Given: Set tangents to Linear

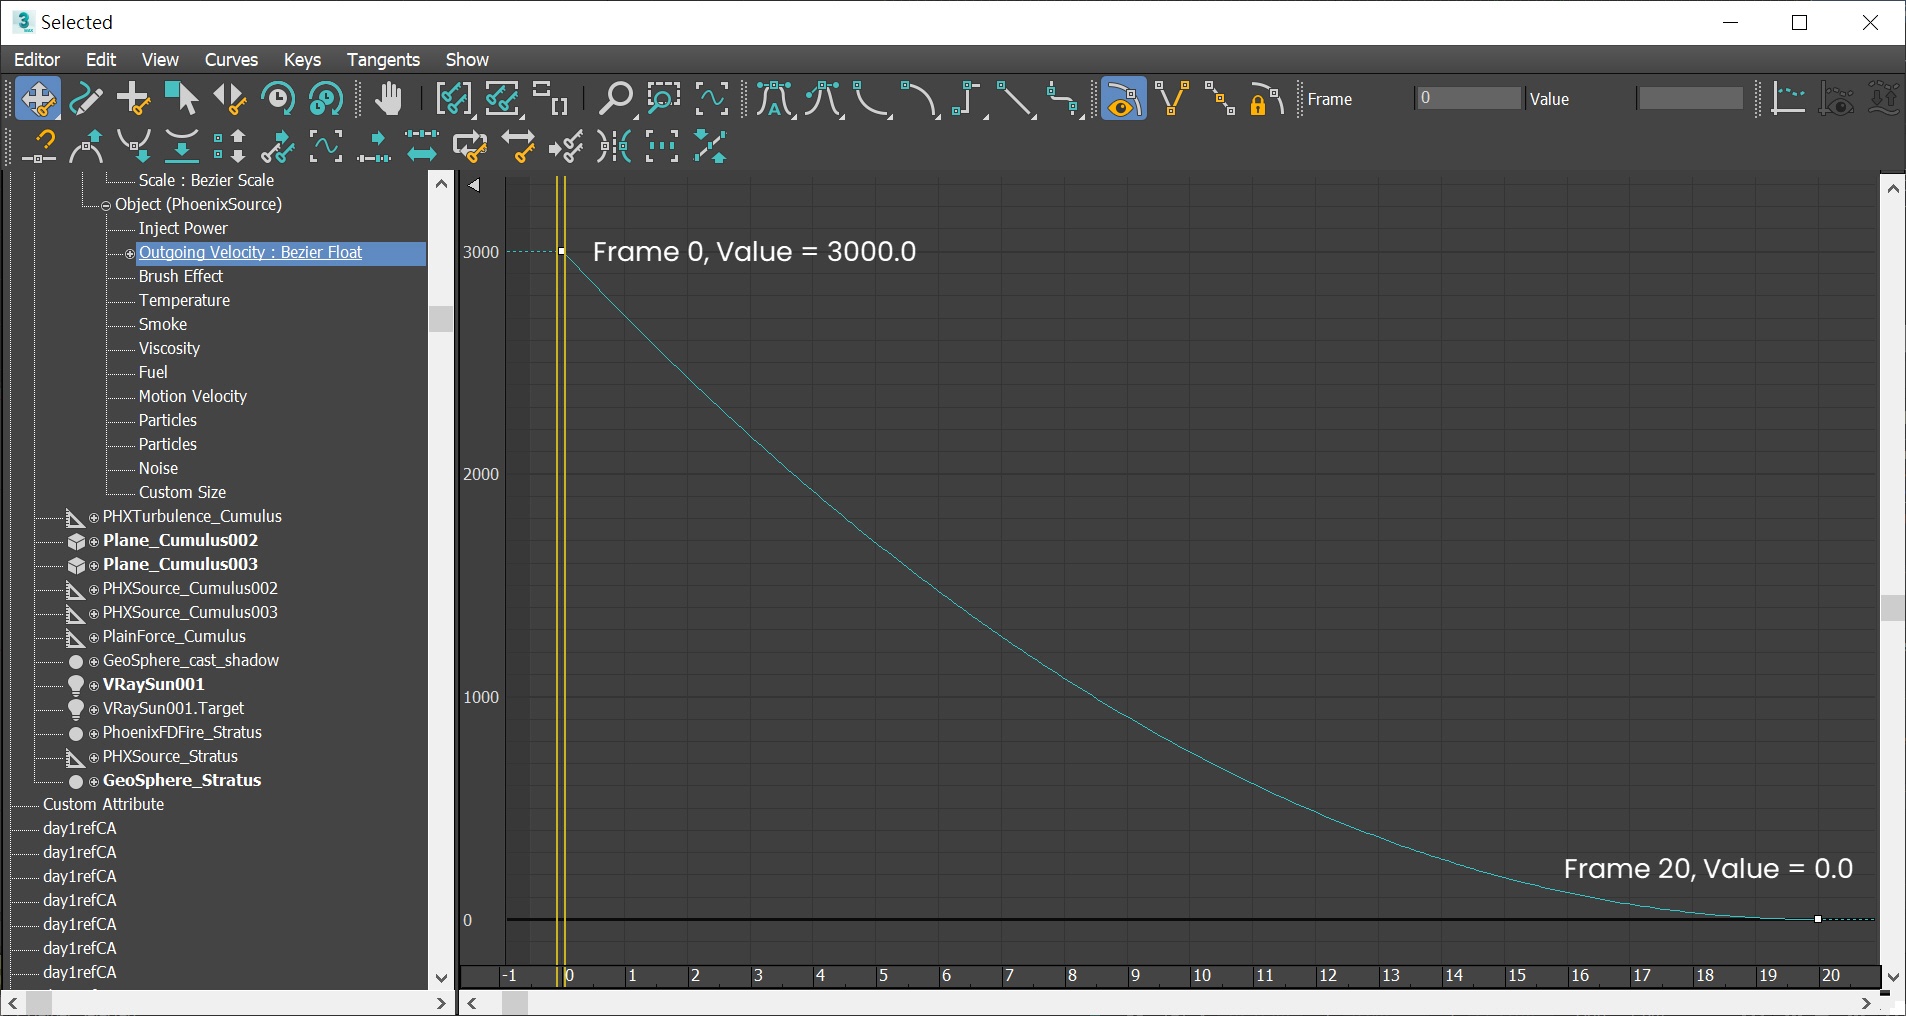Looking at the screenshot, I should coord(1015,99).
